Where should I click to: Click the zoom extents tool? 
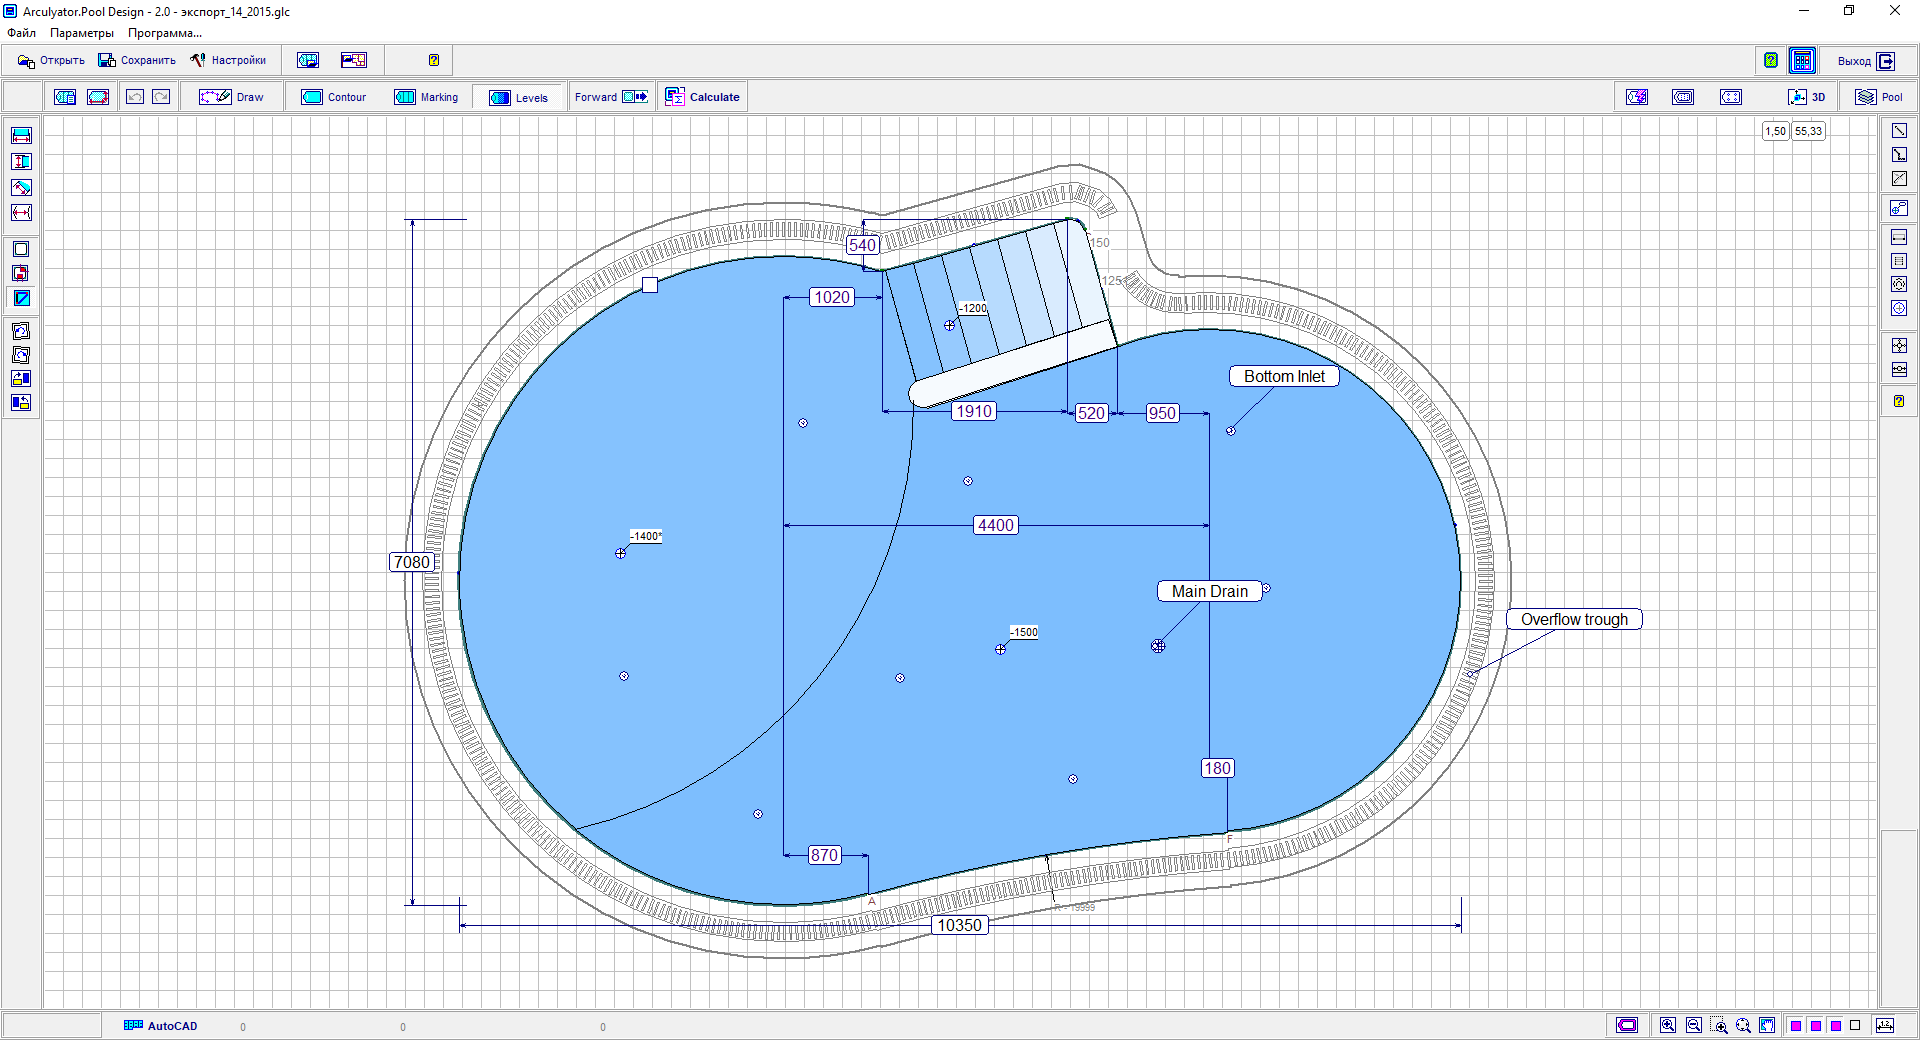[1743, 1025]
